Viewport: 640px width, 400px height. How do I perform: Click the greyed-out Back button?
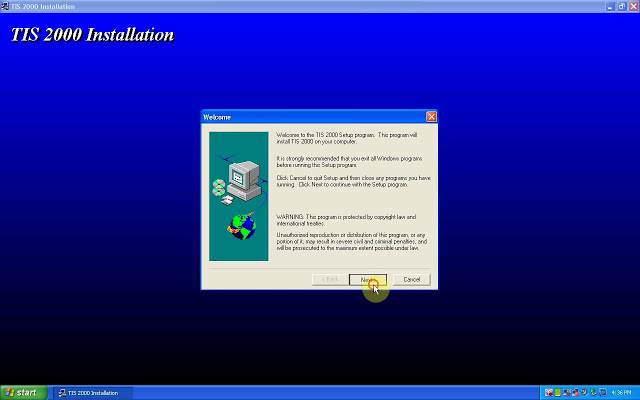tap(330, 280)
